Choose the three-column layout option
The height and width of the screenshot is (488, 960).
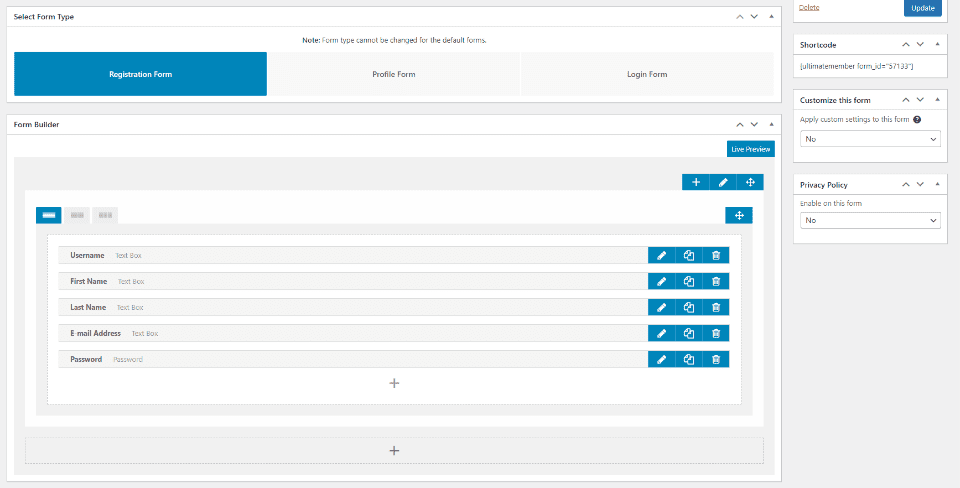105,216
